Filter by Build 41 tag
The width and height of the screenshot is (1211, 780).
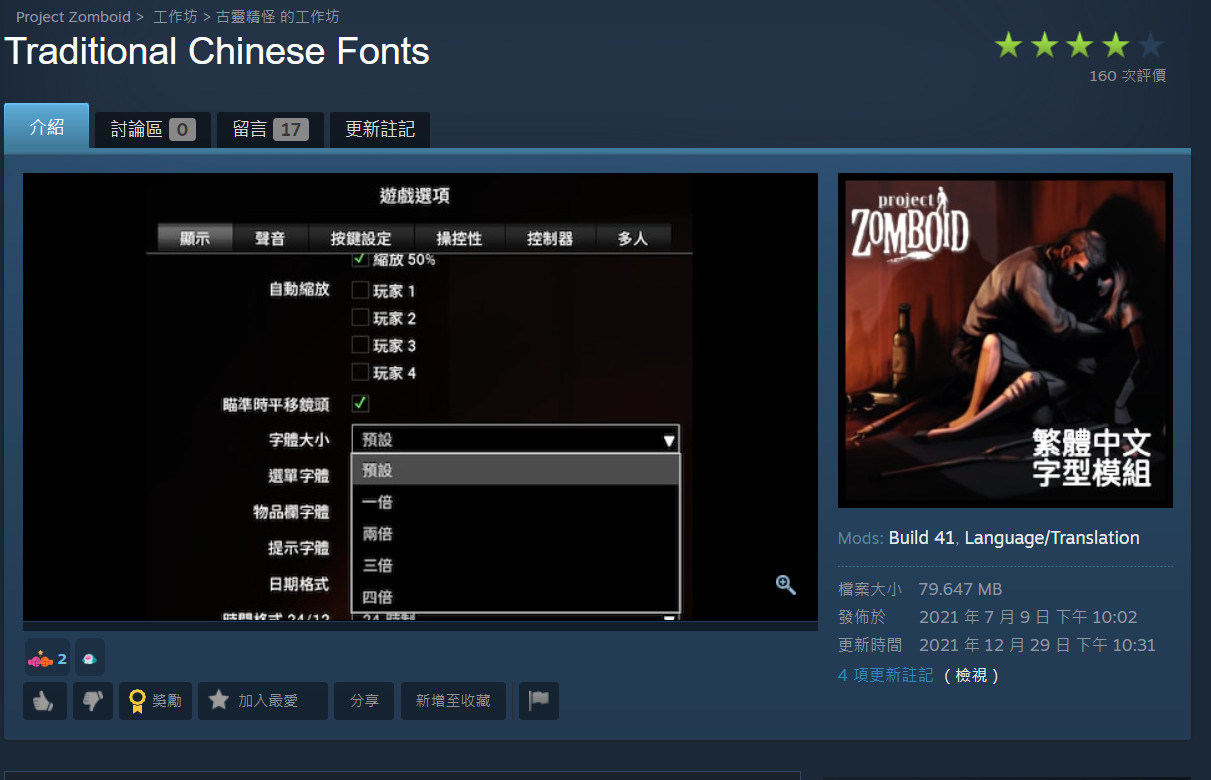tap(921, 538)
